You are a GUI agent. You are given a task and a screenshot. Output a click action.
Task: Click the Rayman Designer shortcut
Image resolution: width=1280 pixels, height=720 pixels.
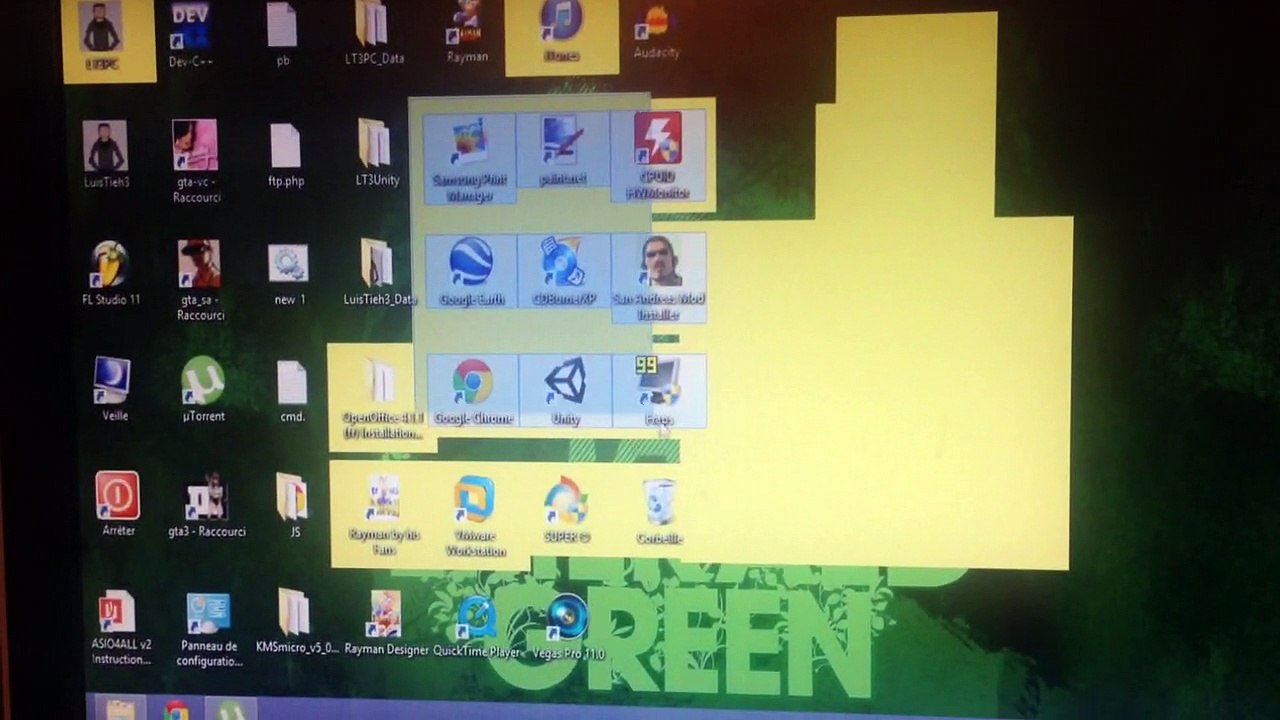tap(386, 623)
